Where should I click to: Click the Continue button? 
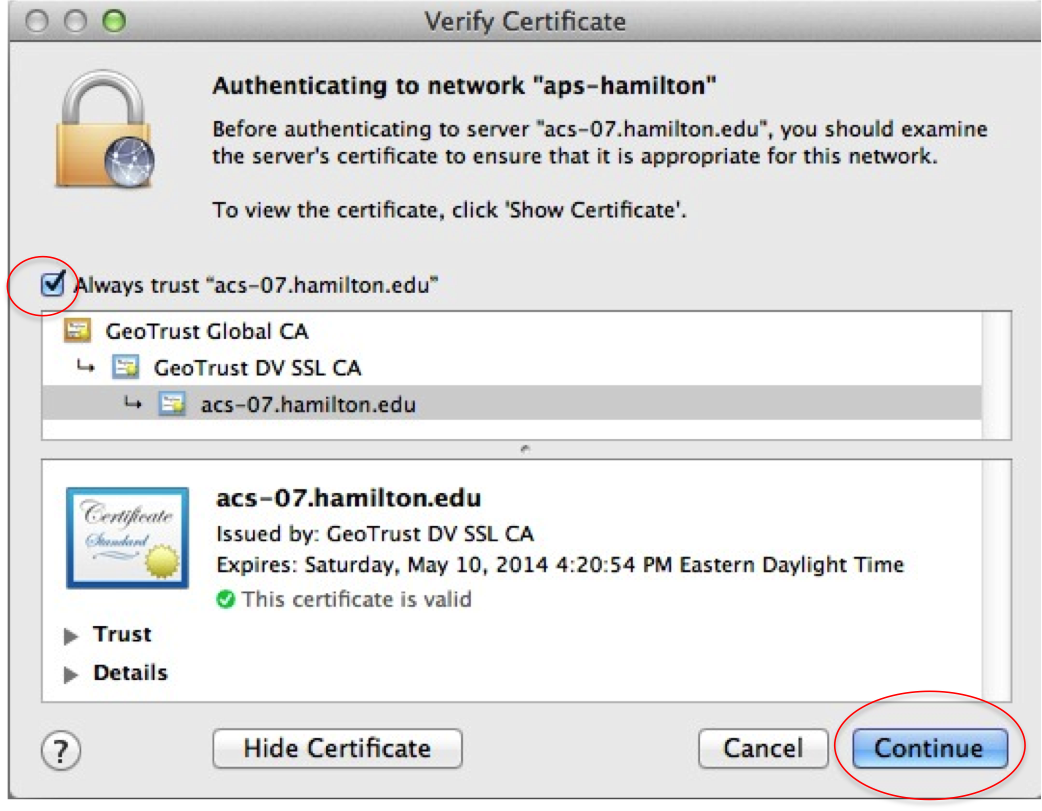(x=929, y=749)
